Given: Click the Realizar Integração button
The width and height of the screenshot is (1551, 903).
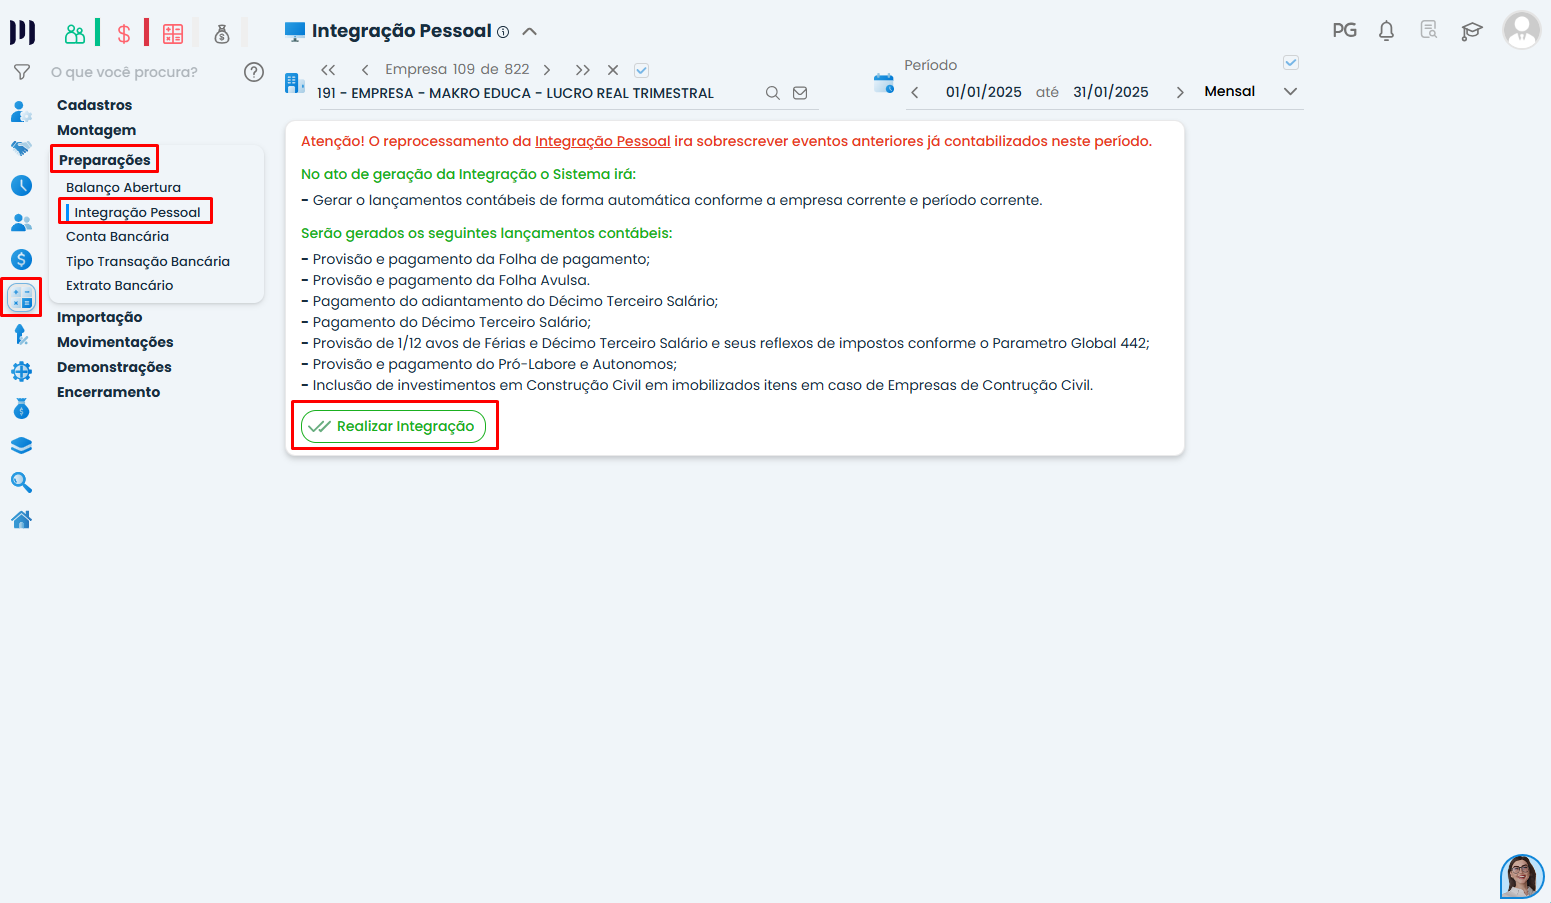Looking at the screenshot, I should pyautogui.click(x=394, y=426).
